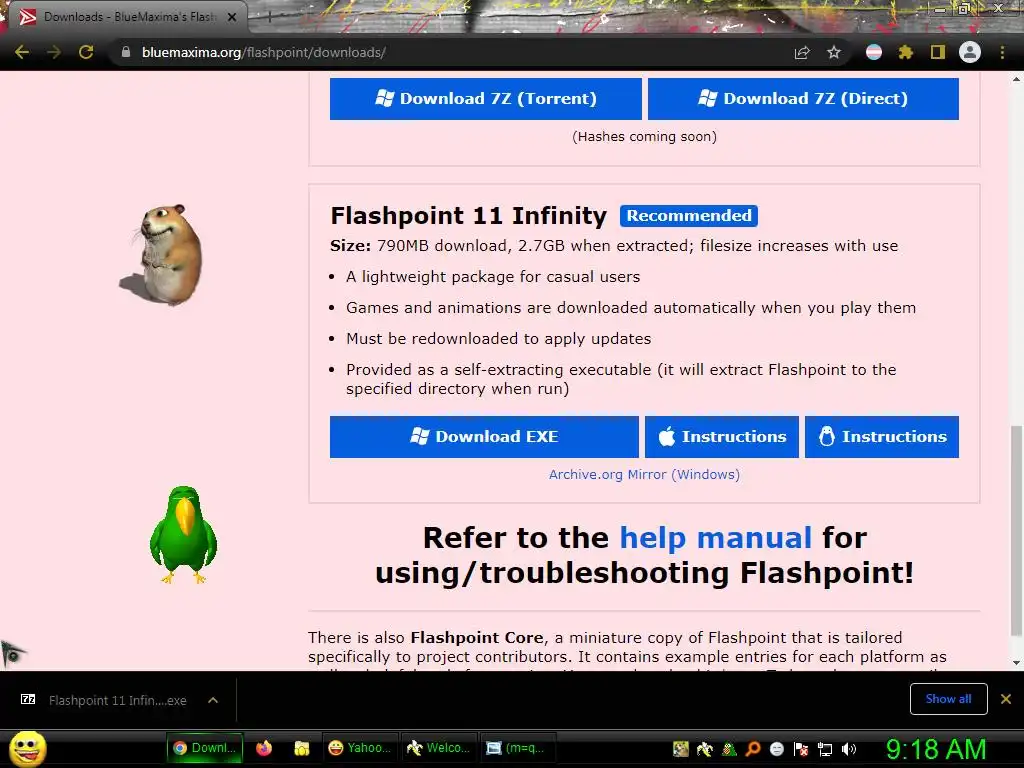Click the cursor-trail icon near page bottom-left
Image resolution: width=1024 pixels, height=768 pixels.
click(12, 653)
